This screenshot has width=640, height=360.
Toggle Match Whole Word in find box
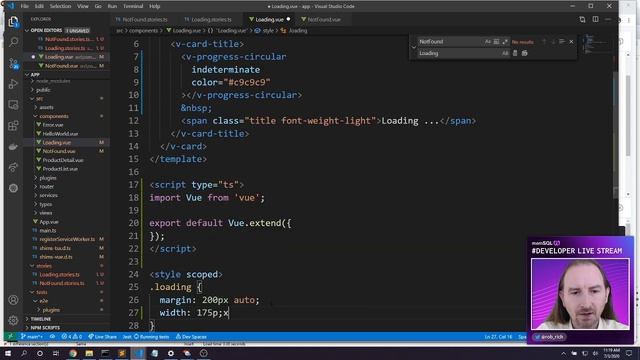(496, 42)
